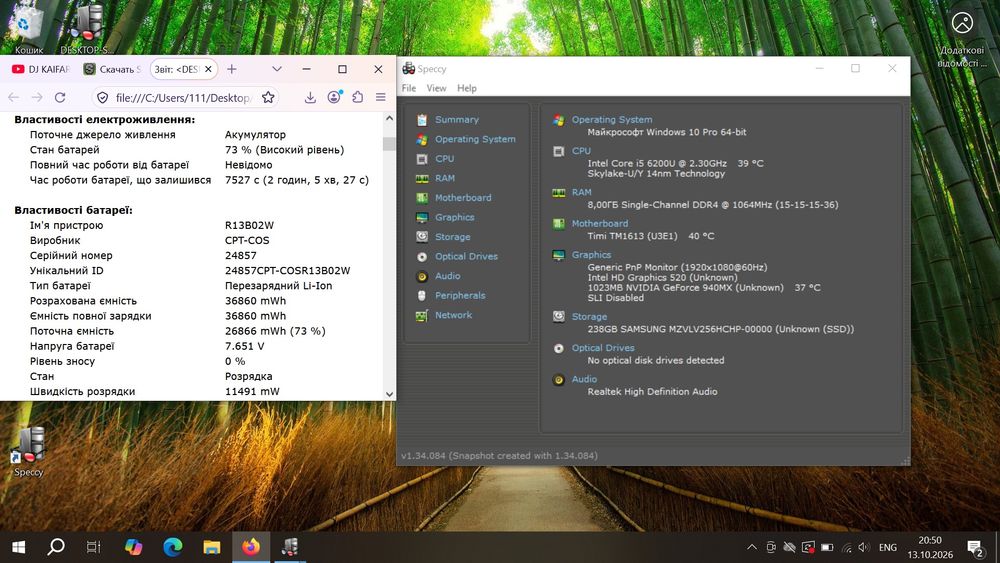Select Graphics in Speccy sidebar
The width and height of the screenshot is (1000, 563).
[454, 217]
